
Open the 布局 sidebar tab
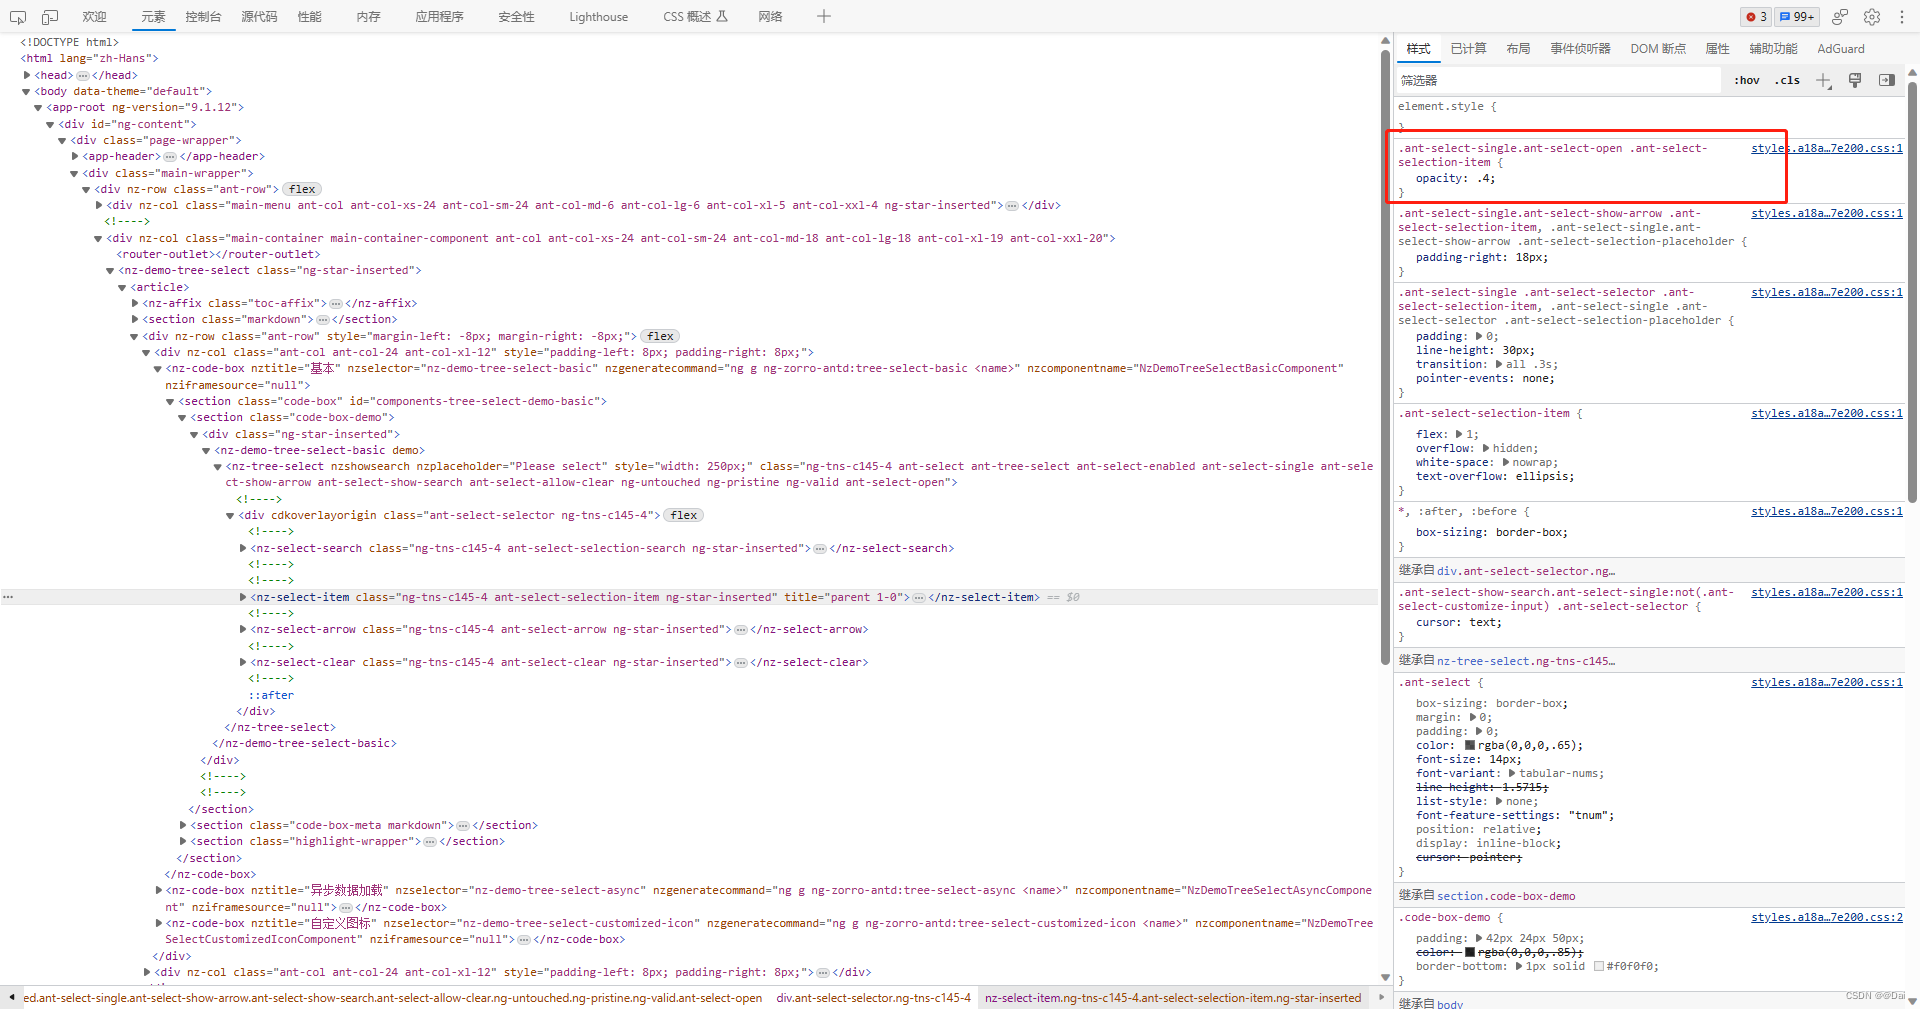coord(1518,48)
